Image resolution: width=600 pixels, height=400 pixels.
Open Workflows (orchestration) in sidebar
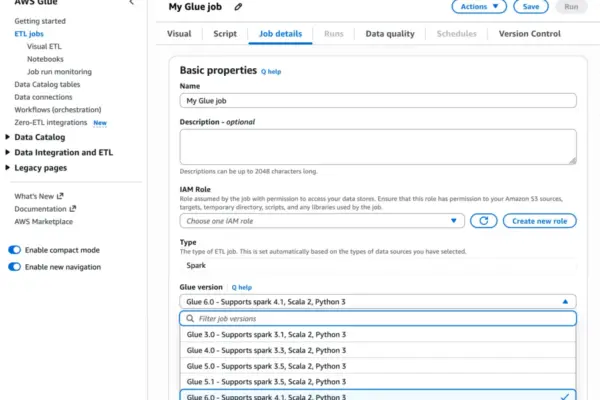[x=58, y=109]
